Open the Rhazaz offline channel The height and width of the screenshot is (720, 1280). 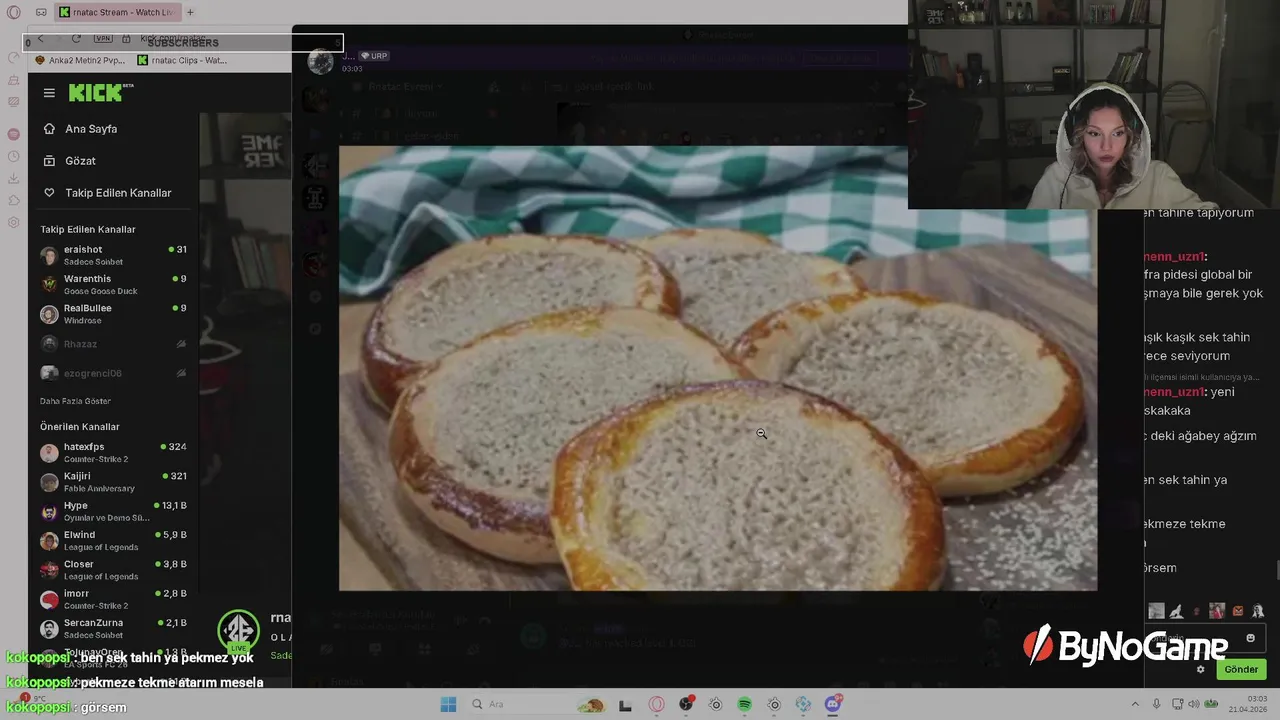click(x=113, y=344)
